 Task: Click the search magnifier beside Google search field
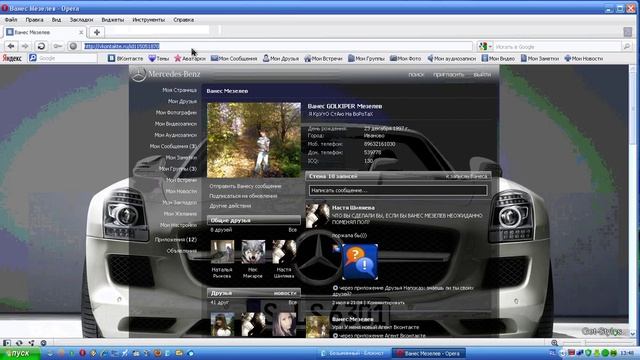(x=627, y=47)
